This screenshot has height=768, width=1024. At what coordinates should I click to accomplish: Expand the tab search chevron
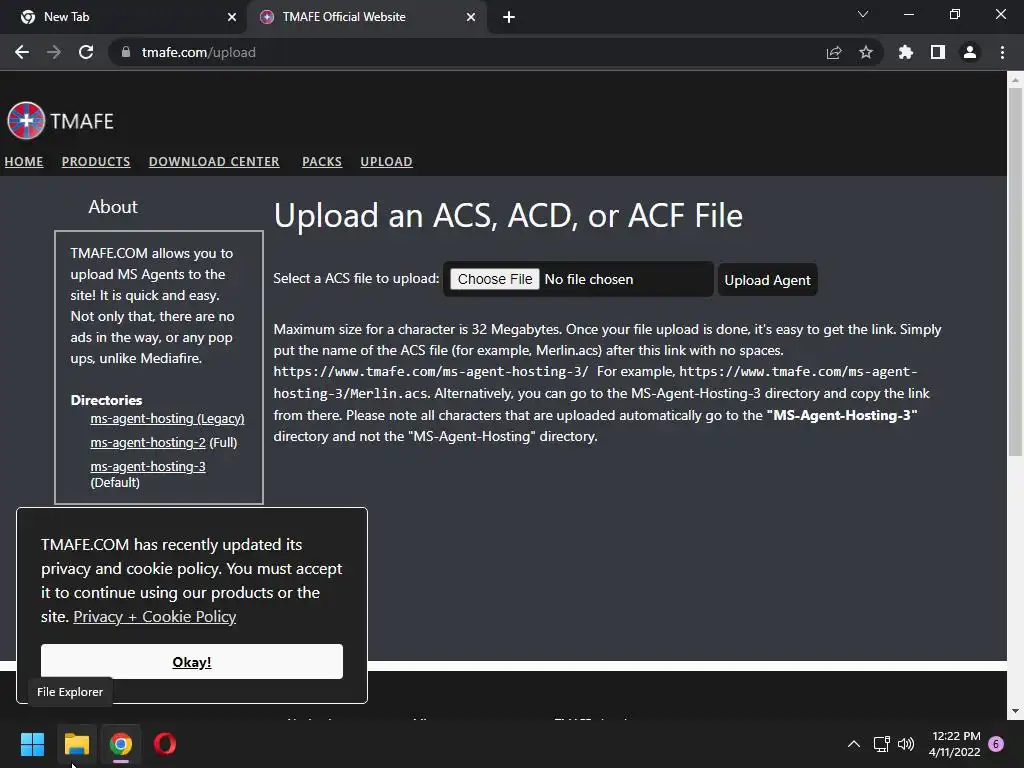tap(863, 14)
